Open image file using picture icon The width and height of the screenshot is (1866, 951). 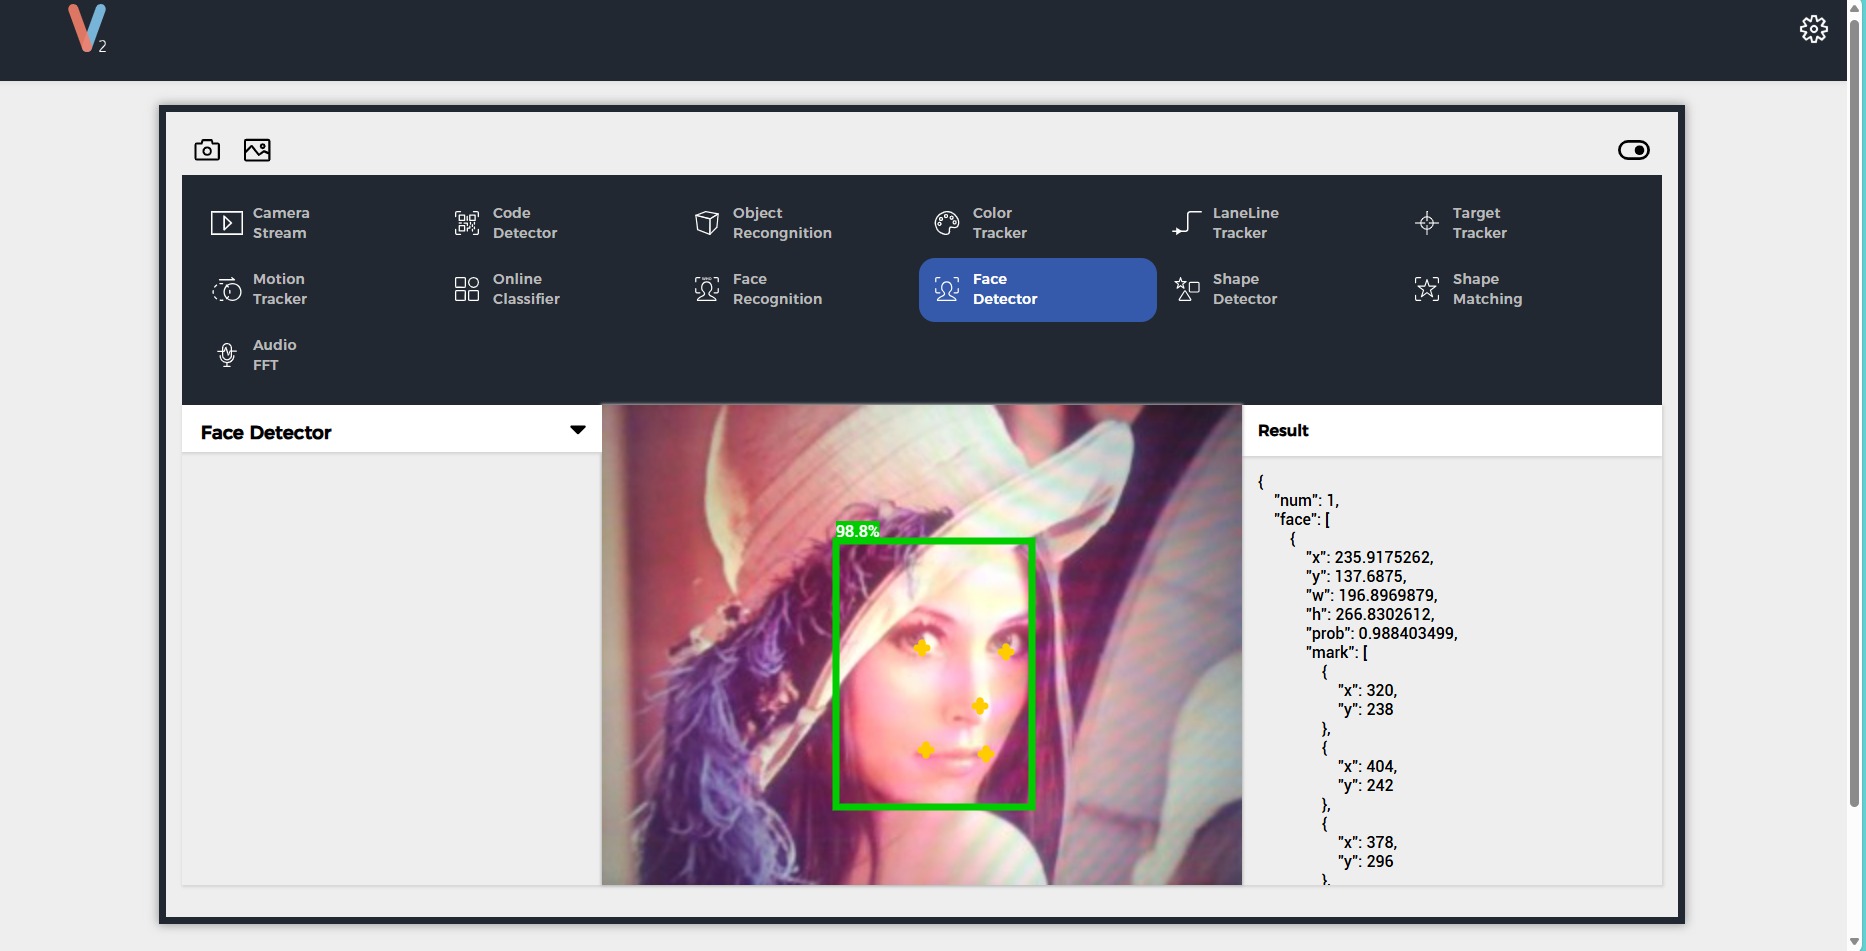pyautogui.click(x=257, y=150)
